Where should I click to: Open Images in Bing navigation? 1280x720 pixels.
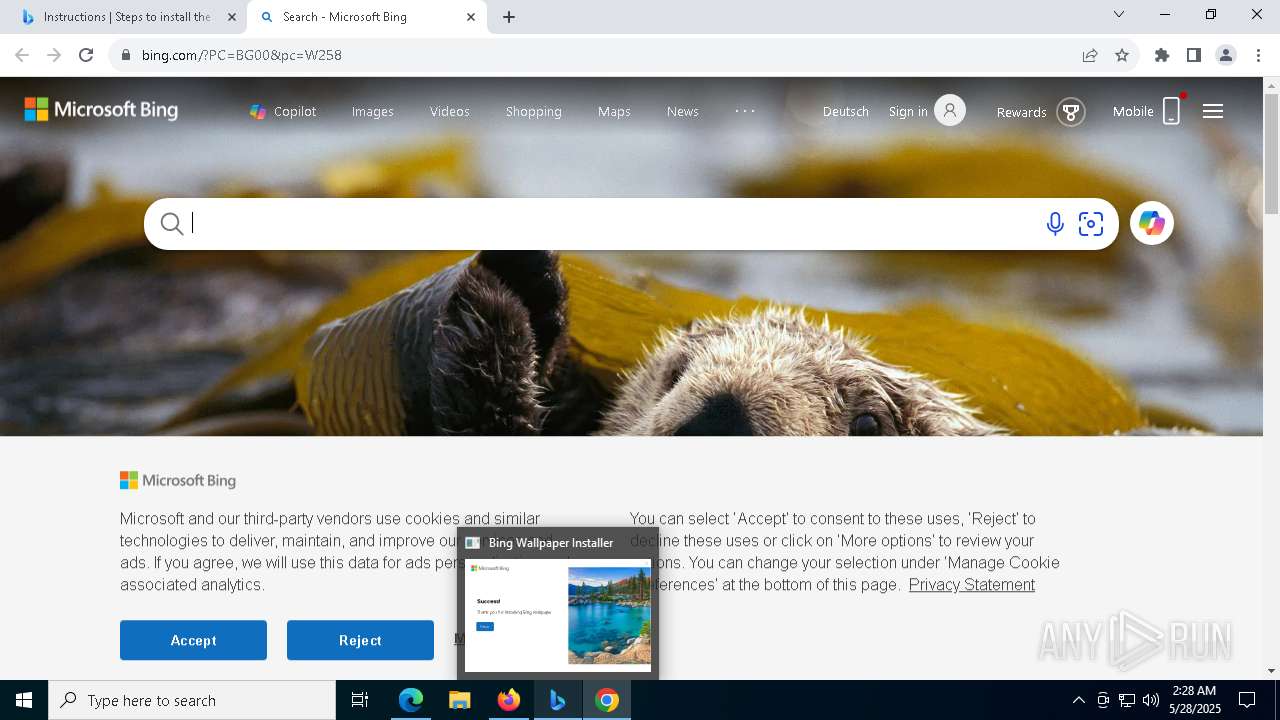coord(373,111)
